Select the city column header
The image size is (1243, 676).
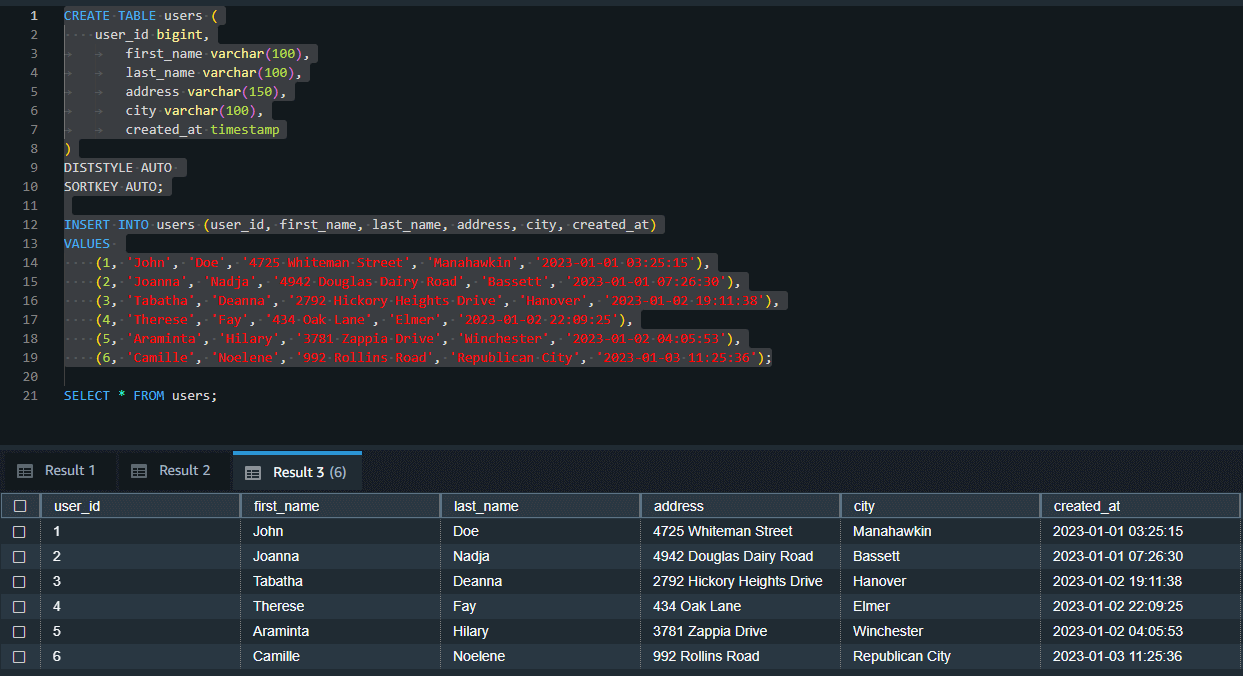[x=864, y=506]
